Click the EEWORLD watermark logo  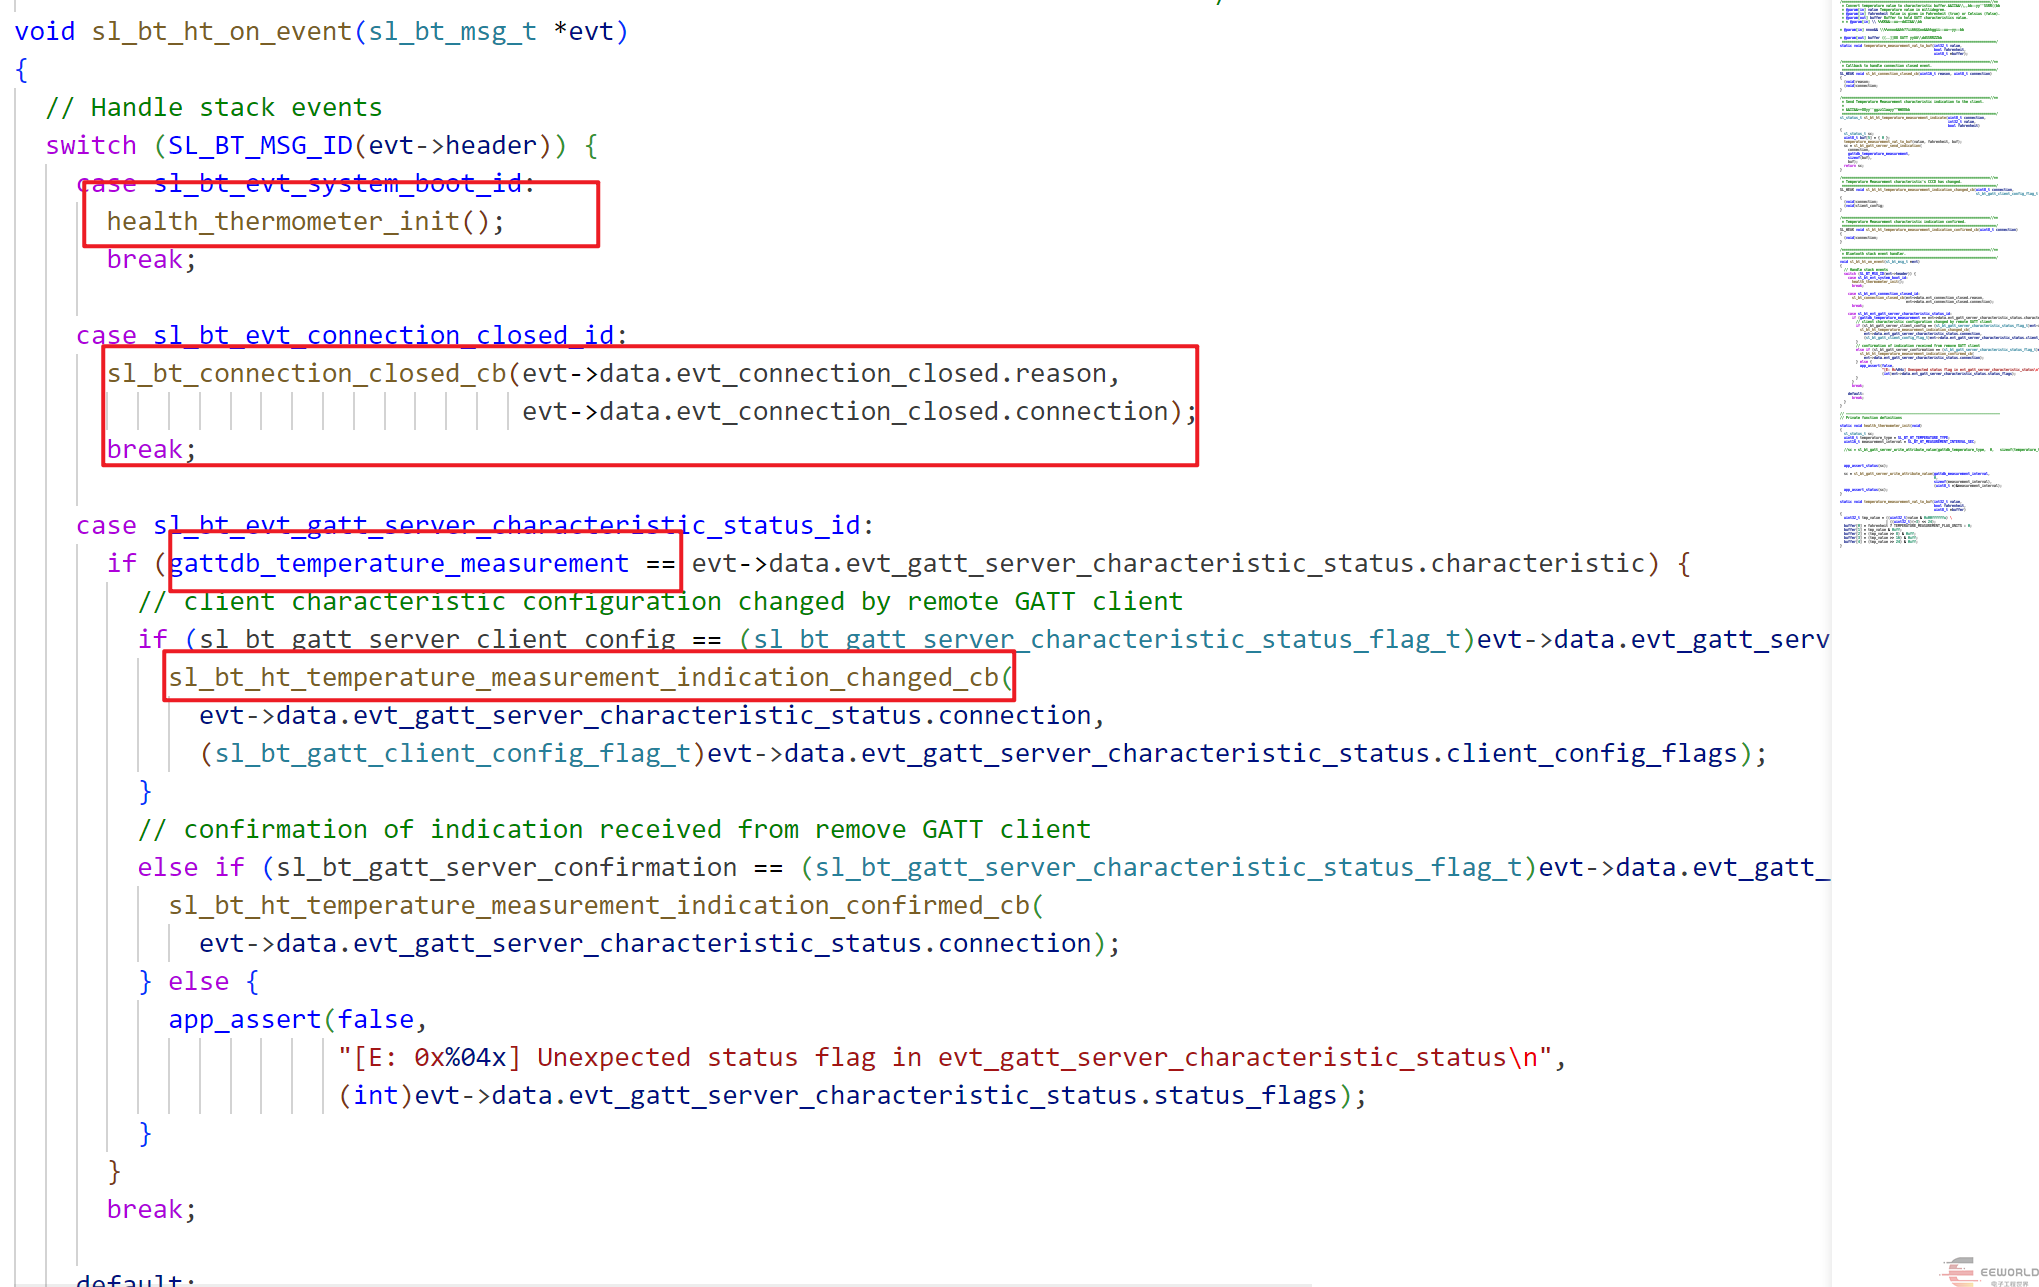coord(1990,1271)
